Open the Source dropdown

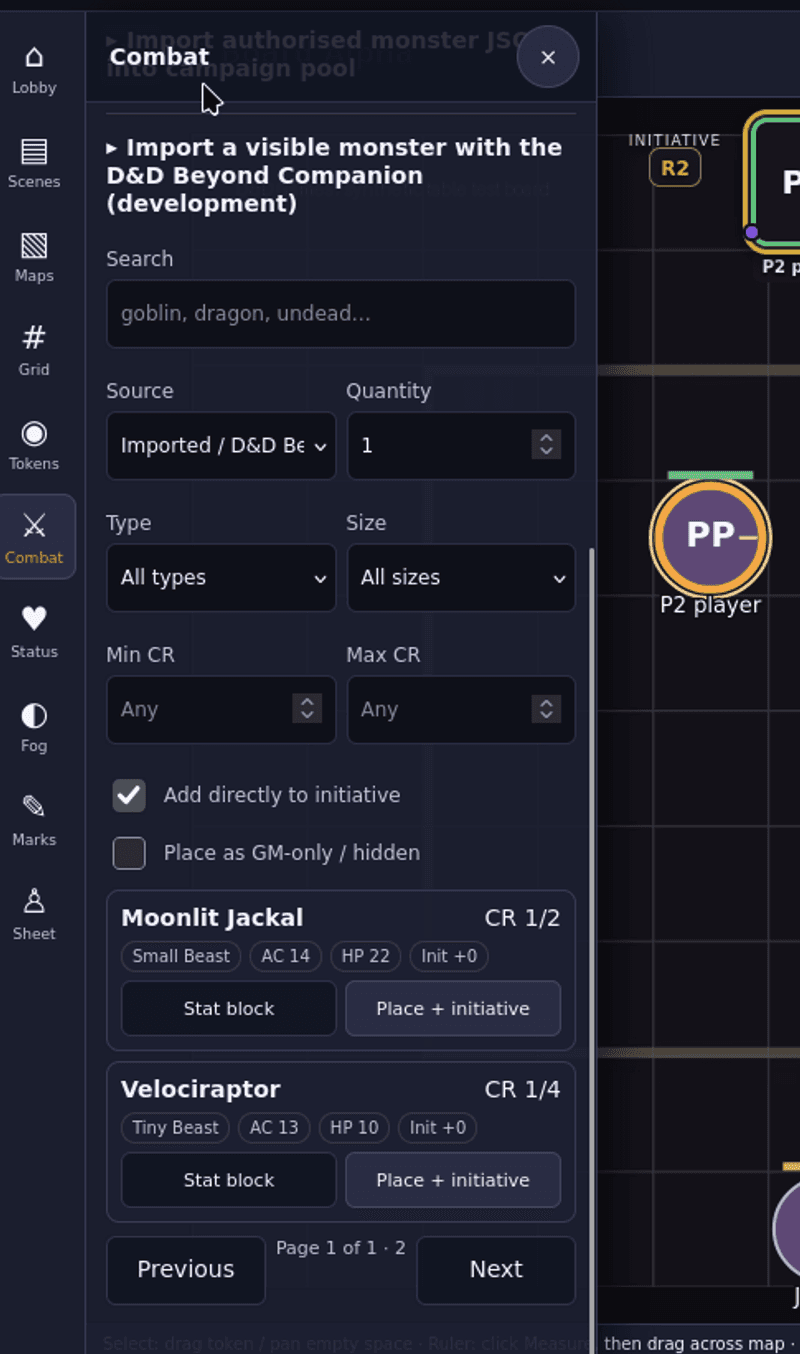[x=221, y=446]
